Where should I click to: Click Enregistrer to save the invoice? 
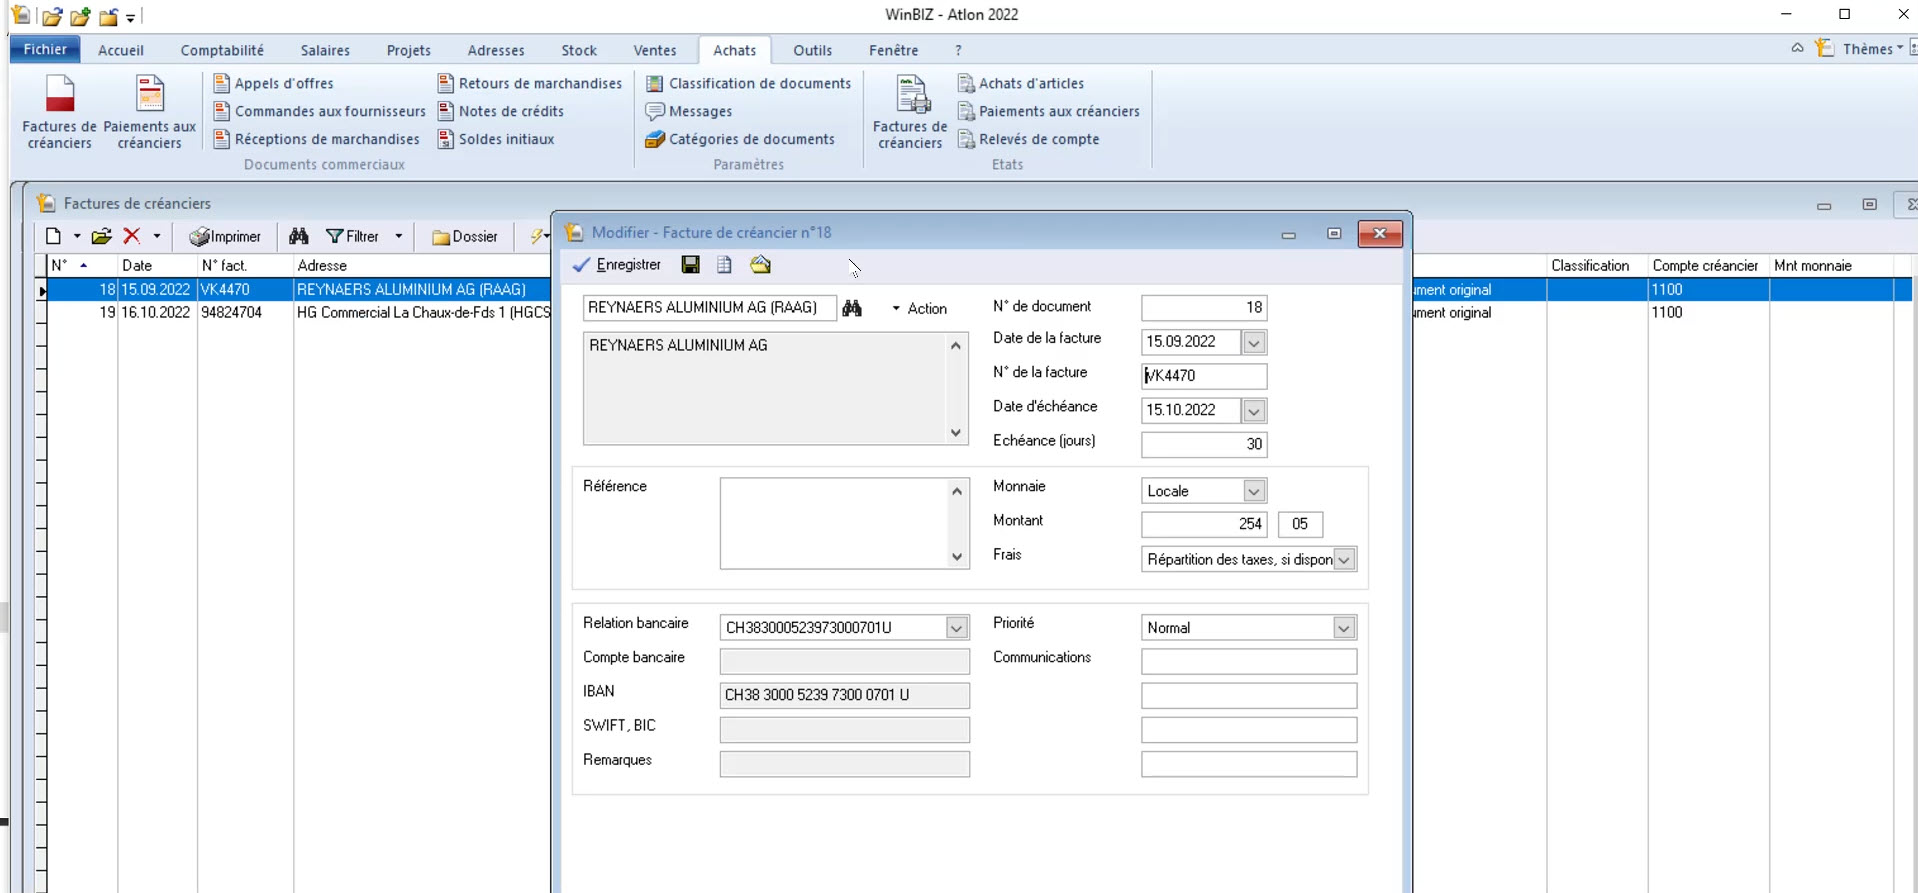[x=617, y=265]
